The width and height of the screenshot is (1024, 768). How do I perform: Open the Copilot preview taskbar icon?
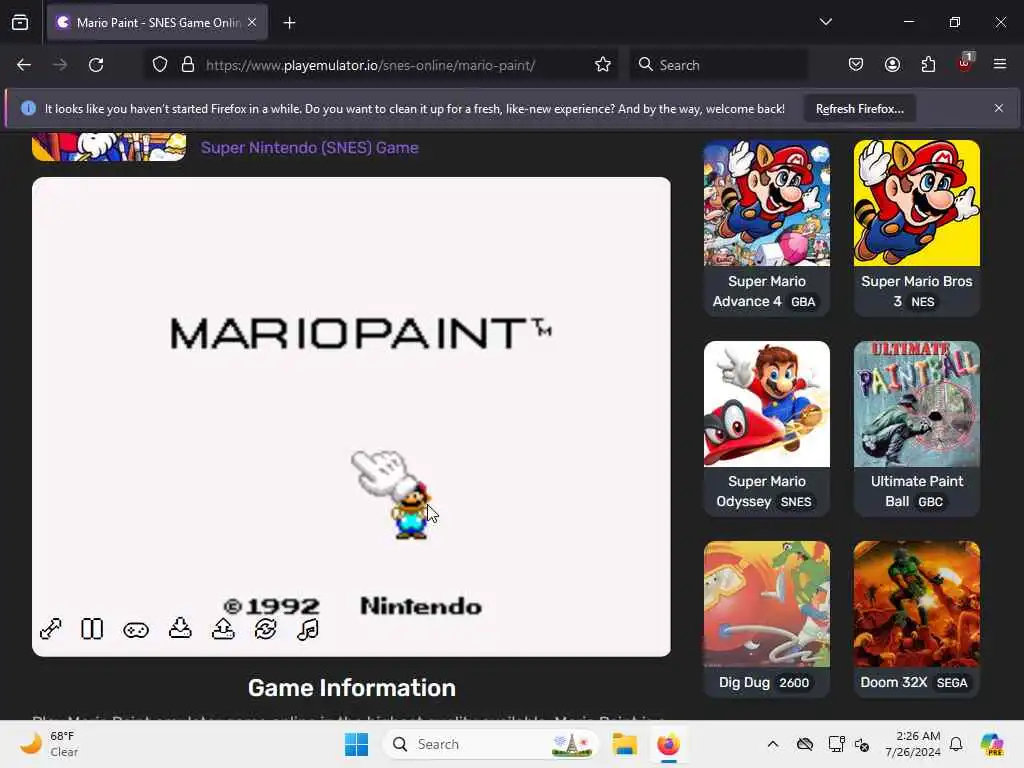[992, 744]
